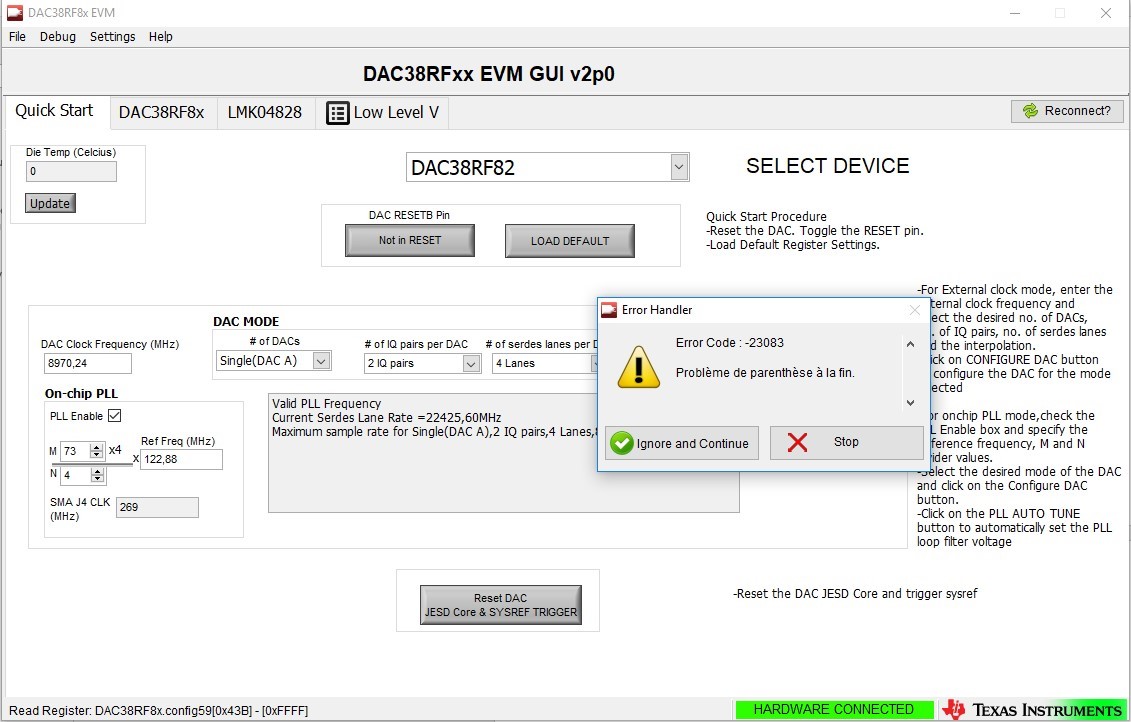Click the red X icon on Stop
The image size is (1131, 722).
(x=797, y=442)
